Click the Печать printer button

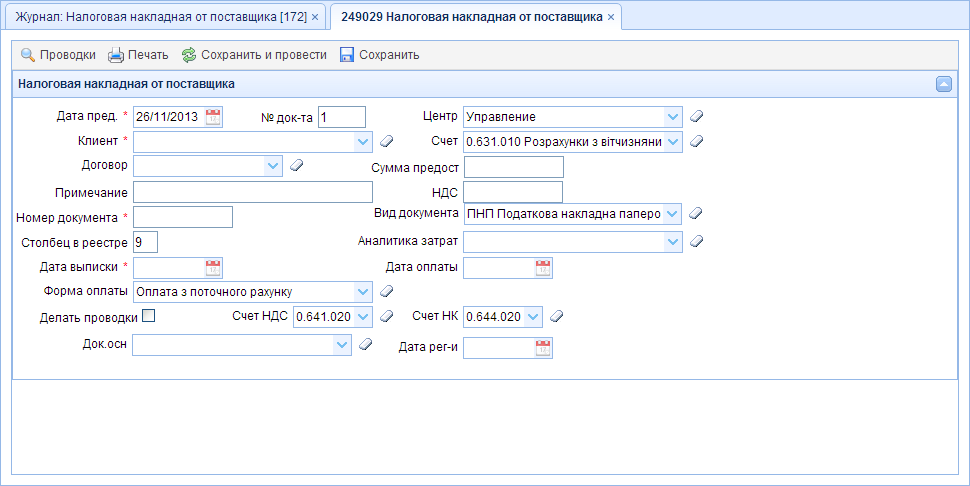coord(138,55)
